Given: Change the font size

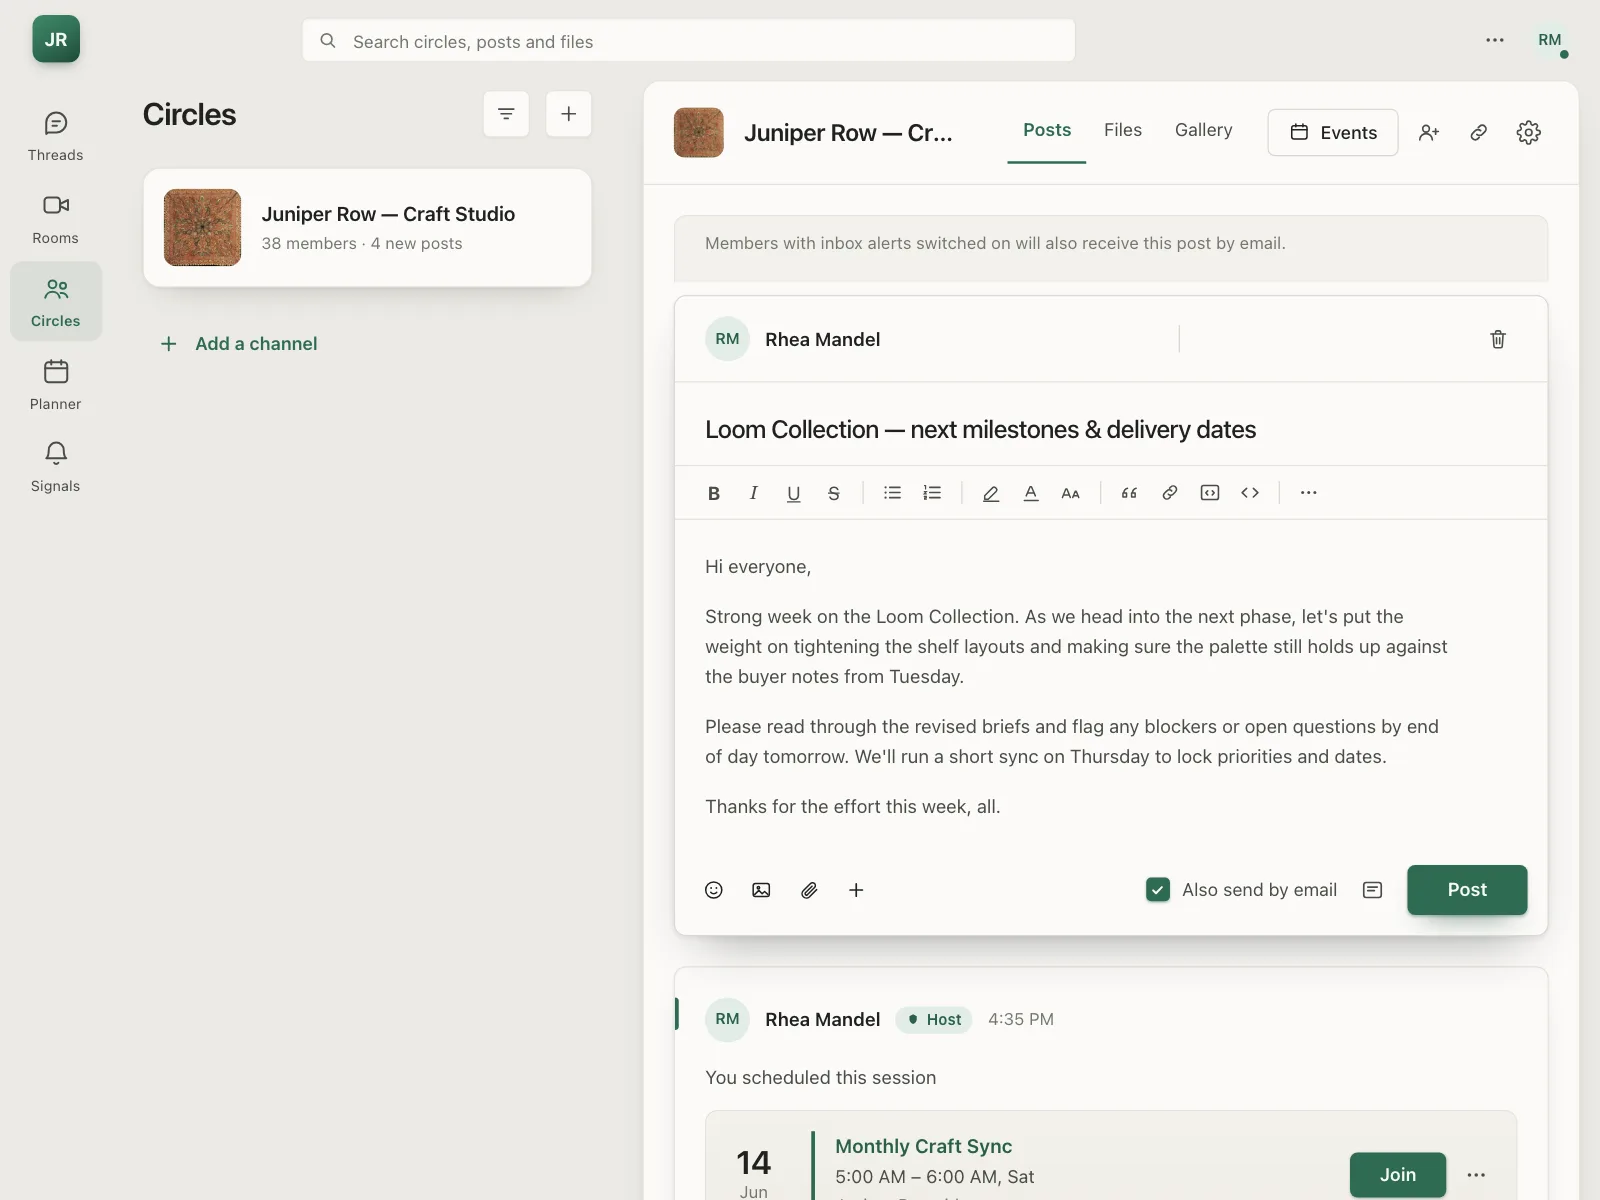Looking at the screenshot, I should (x=1071, y=493).
